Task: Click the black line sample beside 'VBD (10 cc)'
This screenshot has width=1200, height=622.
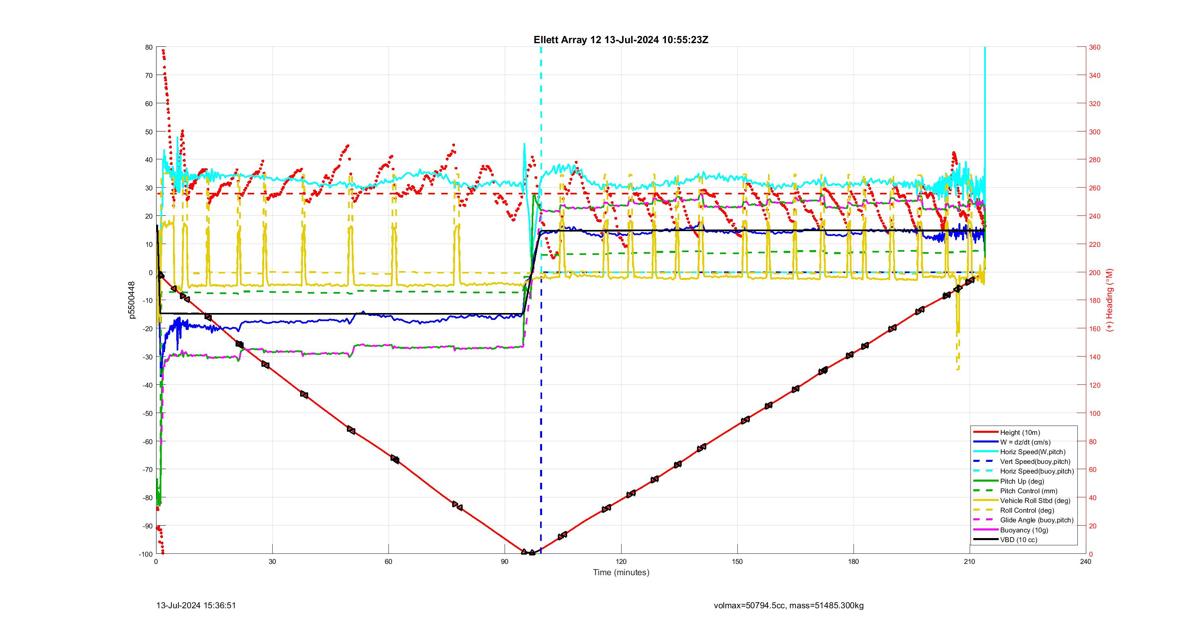Action: (x=985, y=540)
